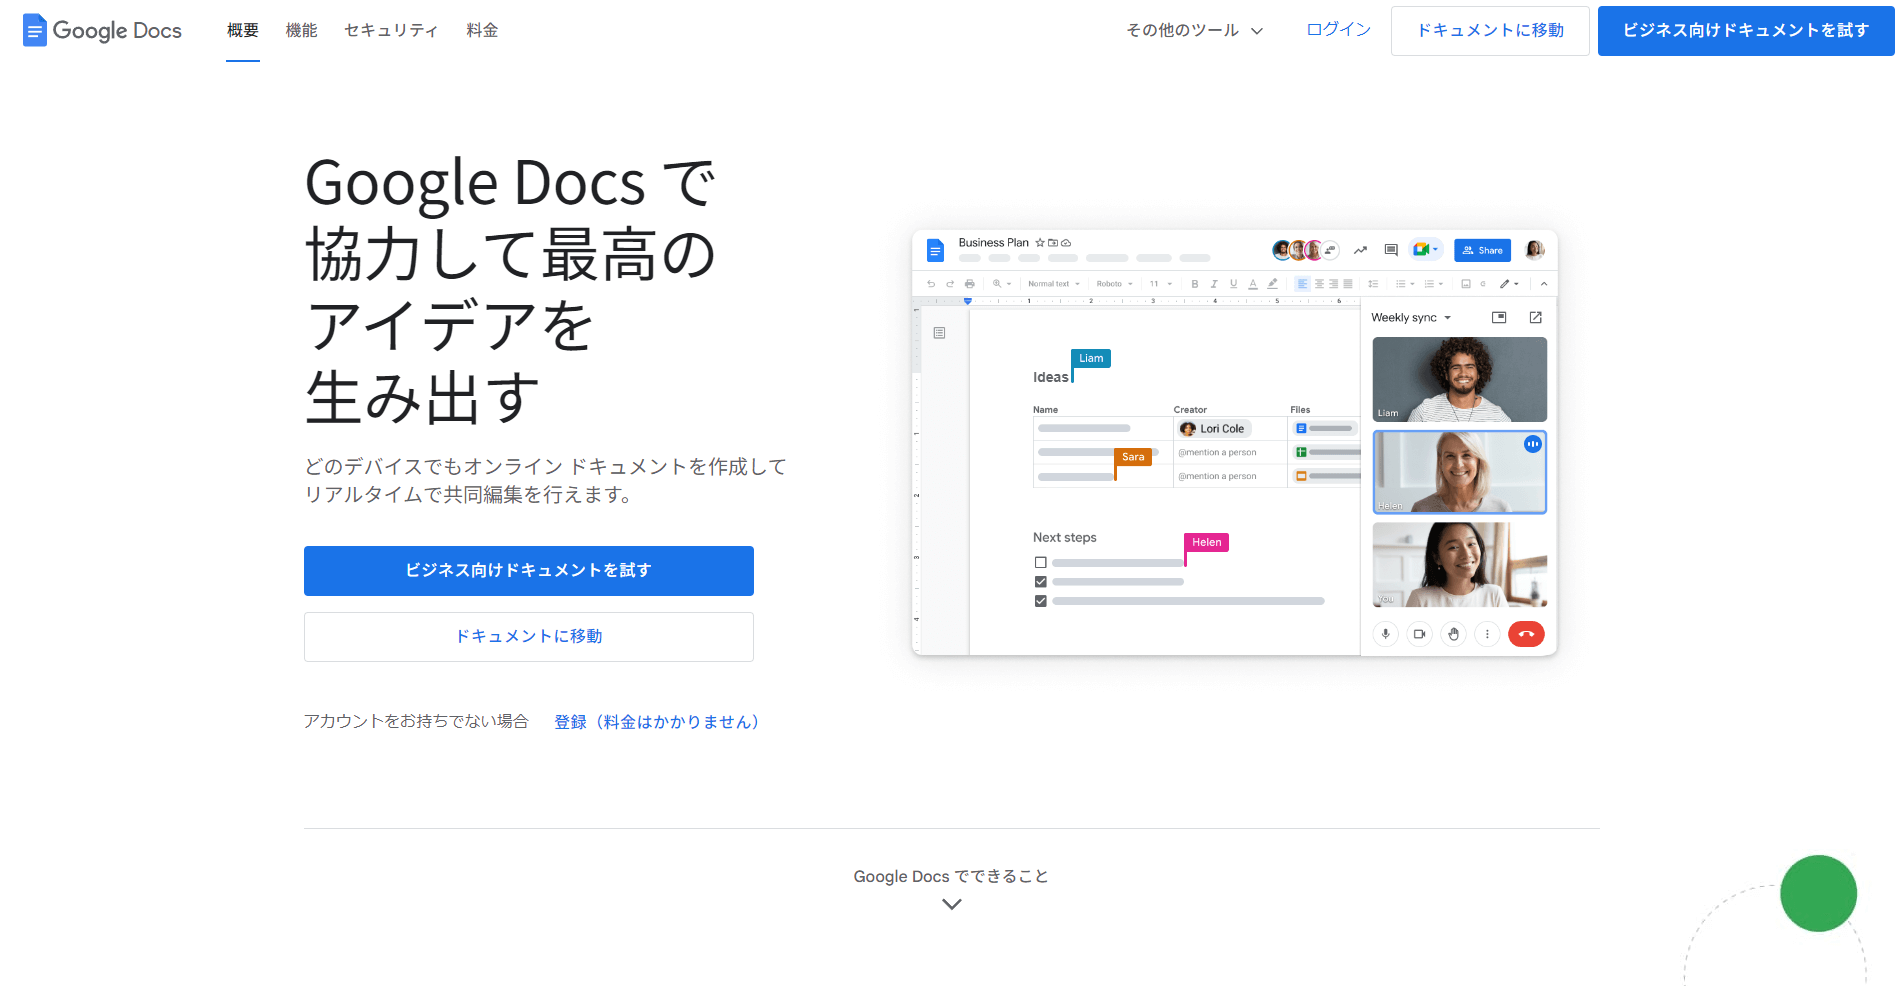Viewport: 1900px width, 986px height.
Task: Click ドキュメントに移動 below the hero text
Action: click(x=529, y=637)
